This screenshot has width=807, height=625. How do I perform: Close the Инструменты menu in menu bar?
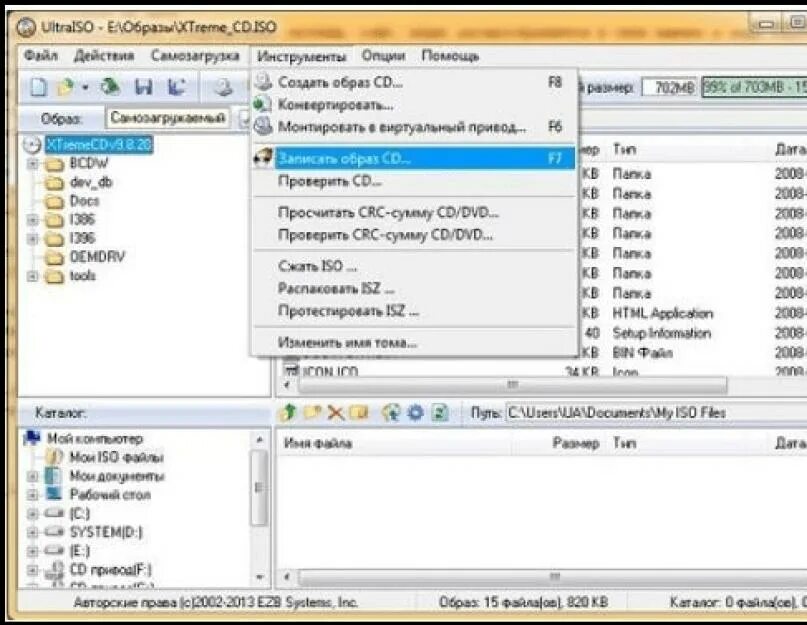pyautogui.click(x=302, y=56)
